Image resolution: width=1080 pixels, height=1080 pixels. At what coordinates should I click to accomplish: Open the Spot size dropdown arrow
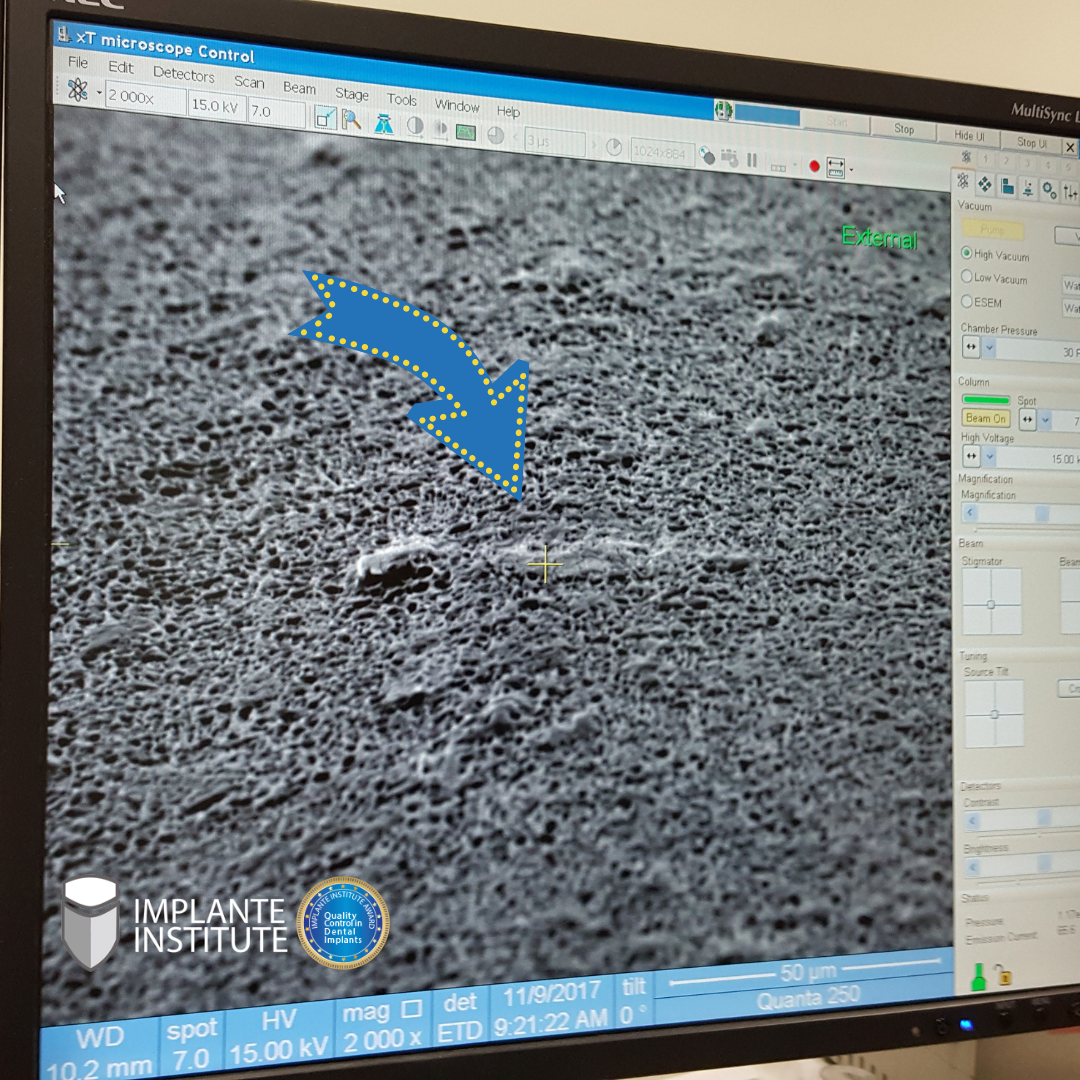pyautogui.click(x=1047, y=420)
